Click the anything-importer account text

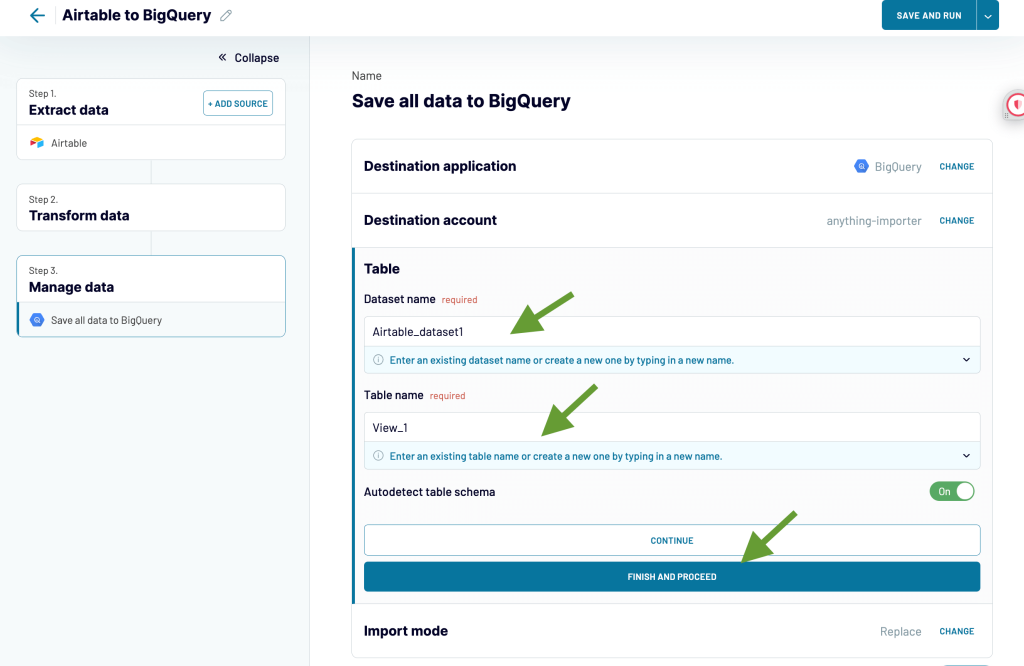pos(874,221)
